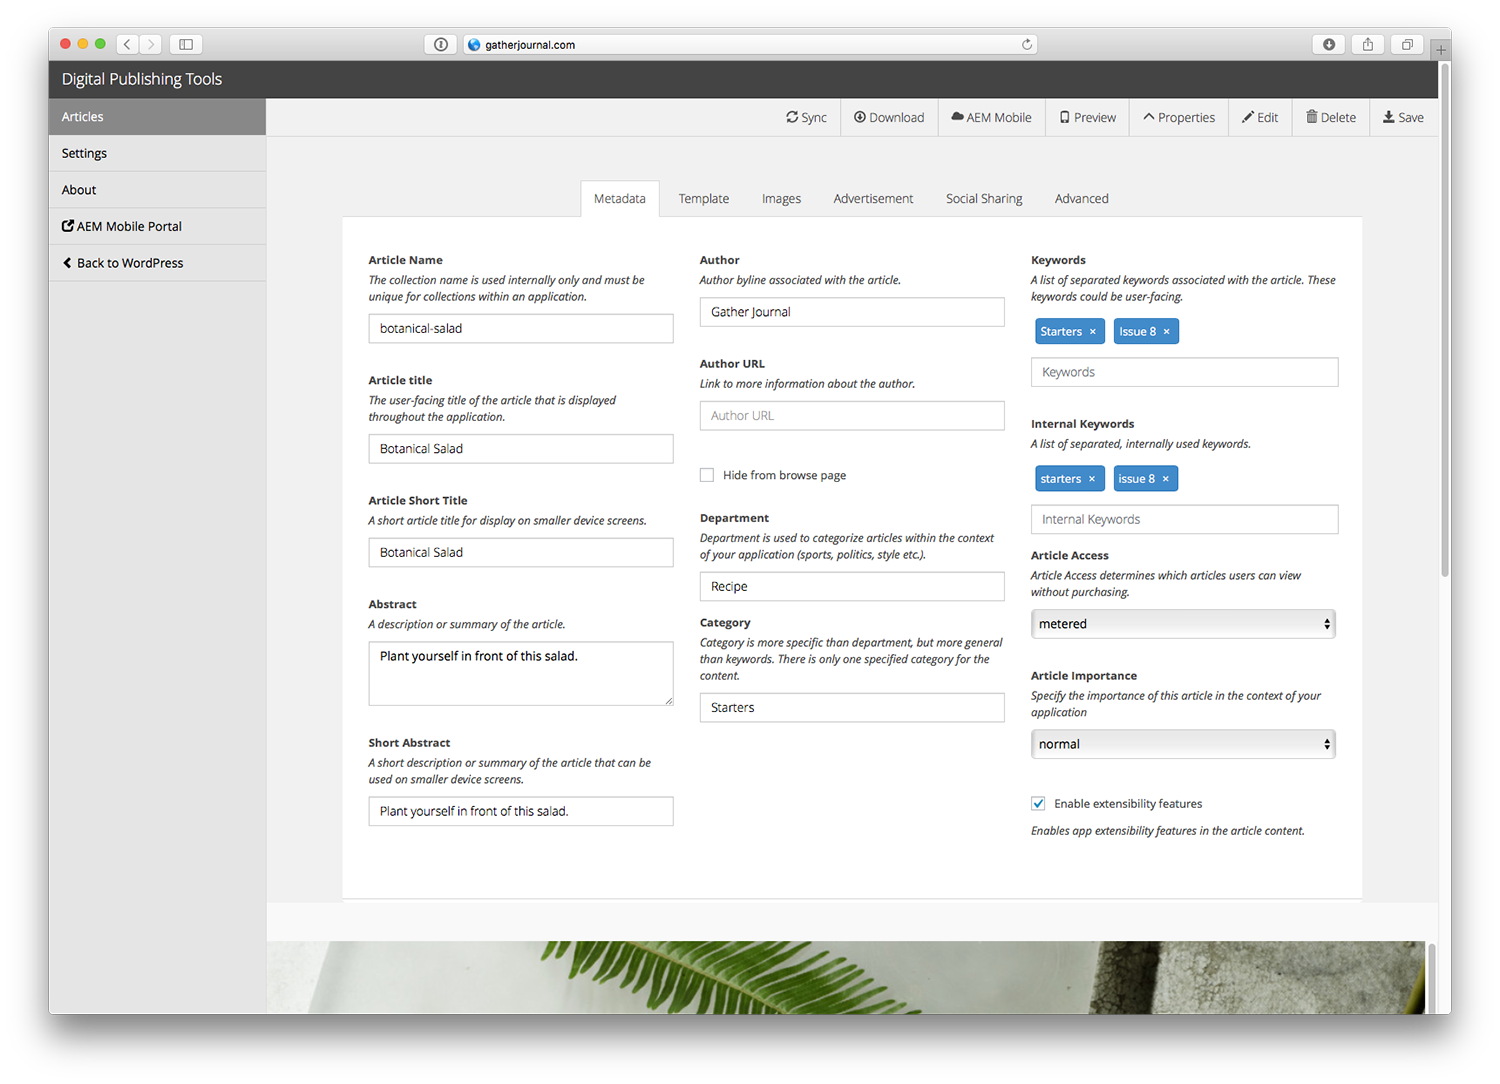Screen dimensions: 1500x1084
Task: Save the article
Action: coord(1403,117)
